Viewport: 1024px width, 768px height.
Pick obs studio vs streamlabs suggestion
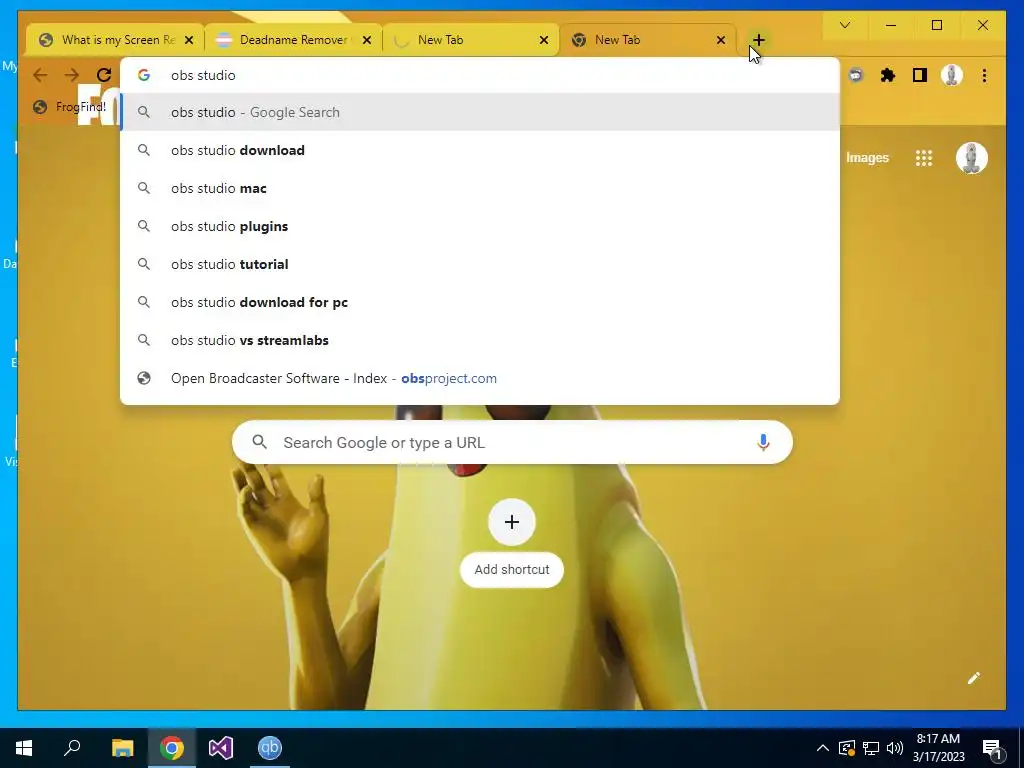[x=480, y=340]
